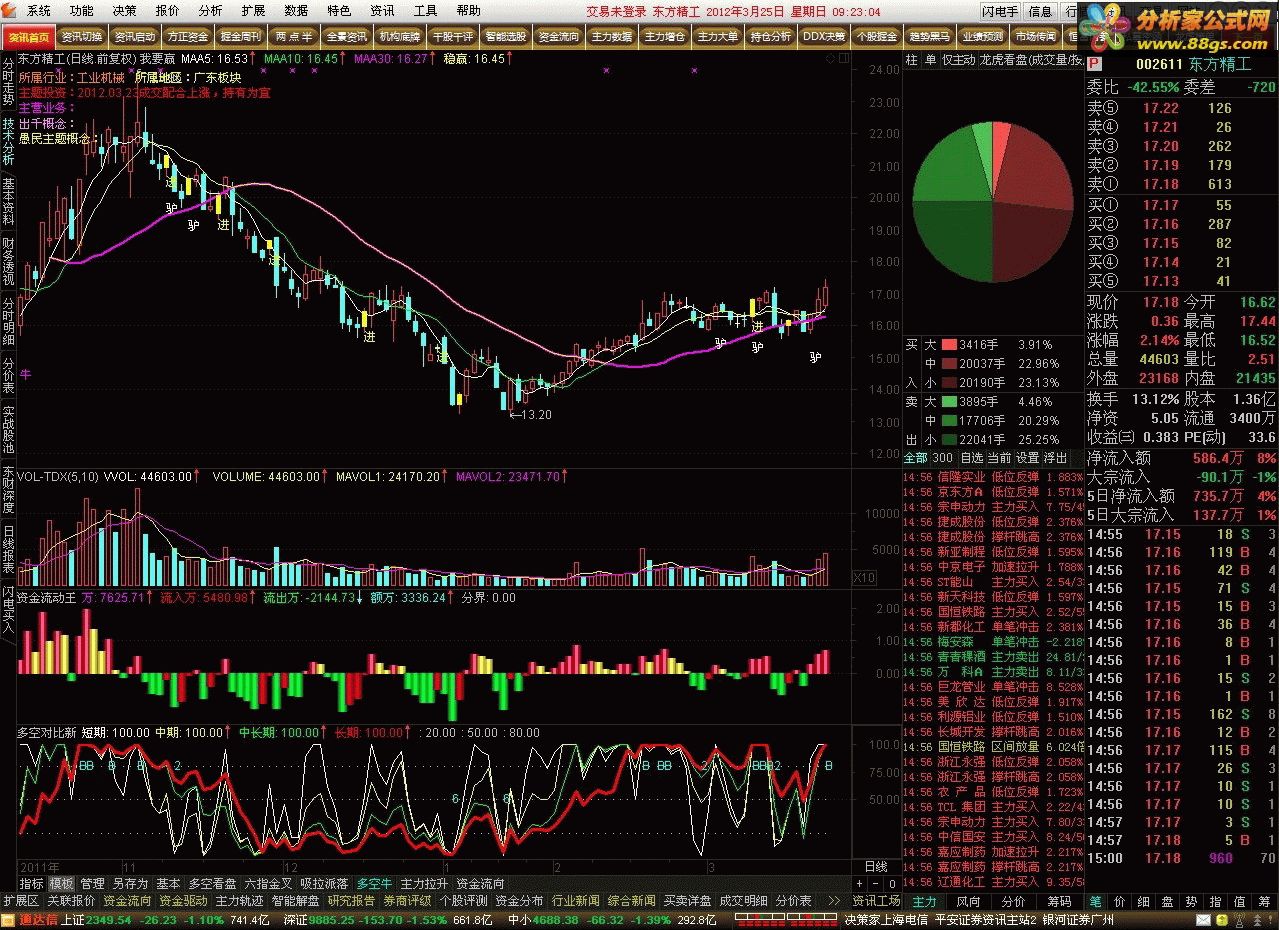
Task: Open the 分析 menu
Action: pyautogui.click(x=211, y=11)
